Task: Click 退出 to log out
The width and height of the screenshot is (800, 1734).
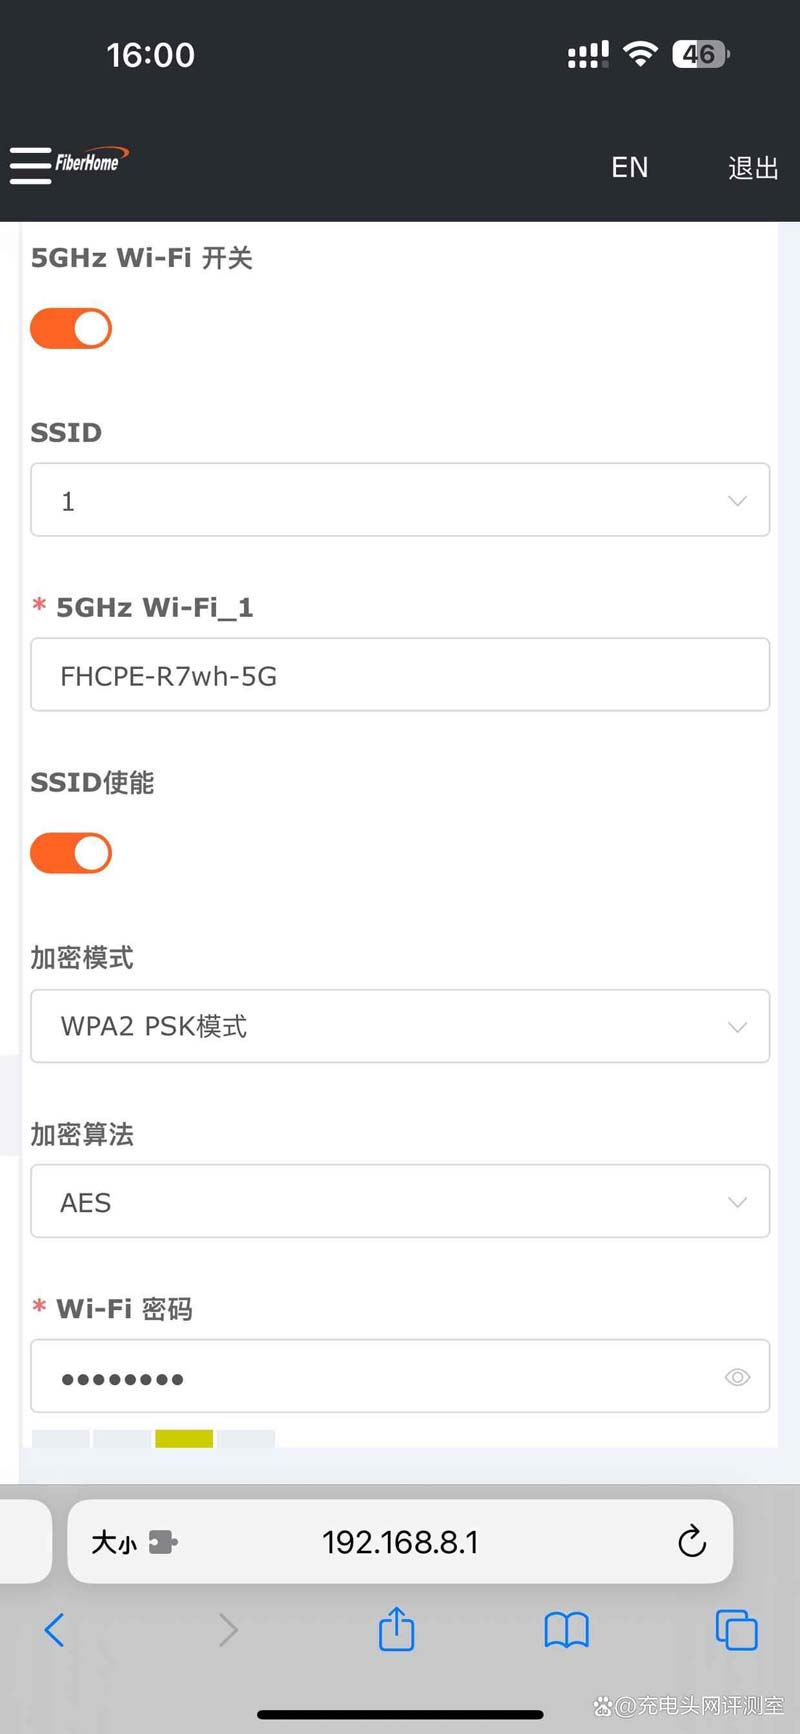Action: pos(753,167)
